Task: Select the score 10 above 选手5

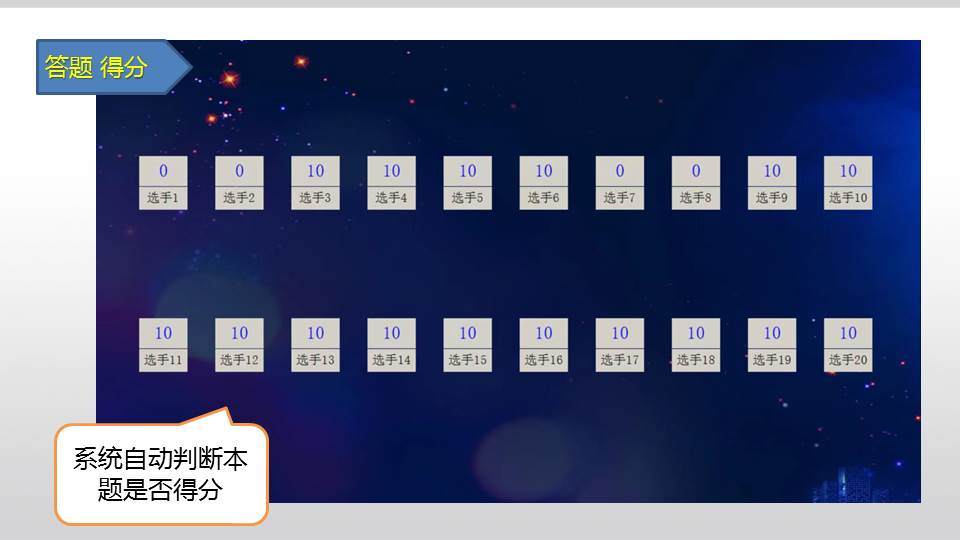Action: tap(468, 171)
